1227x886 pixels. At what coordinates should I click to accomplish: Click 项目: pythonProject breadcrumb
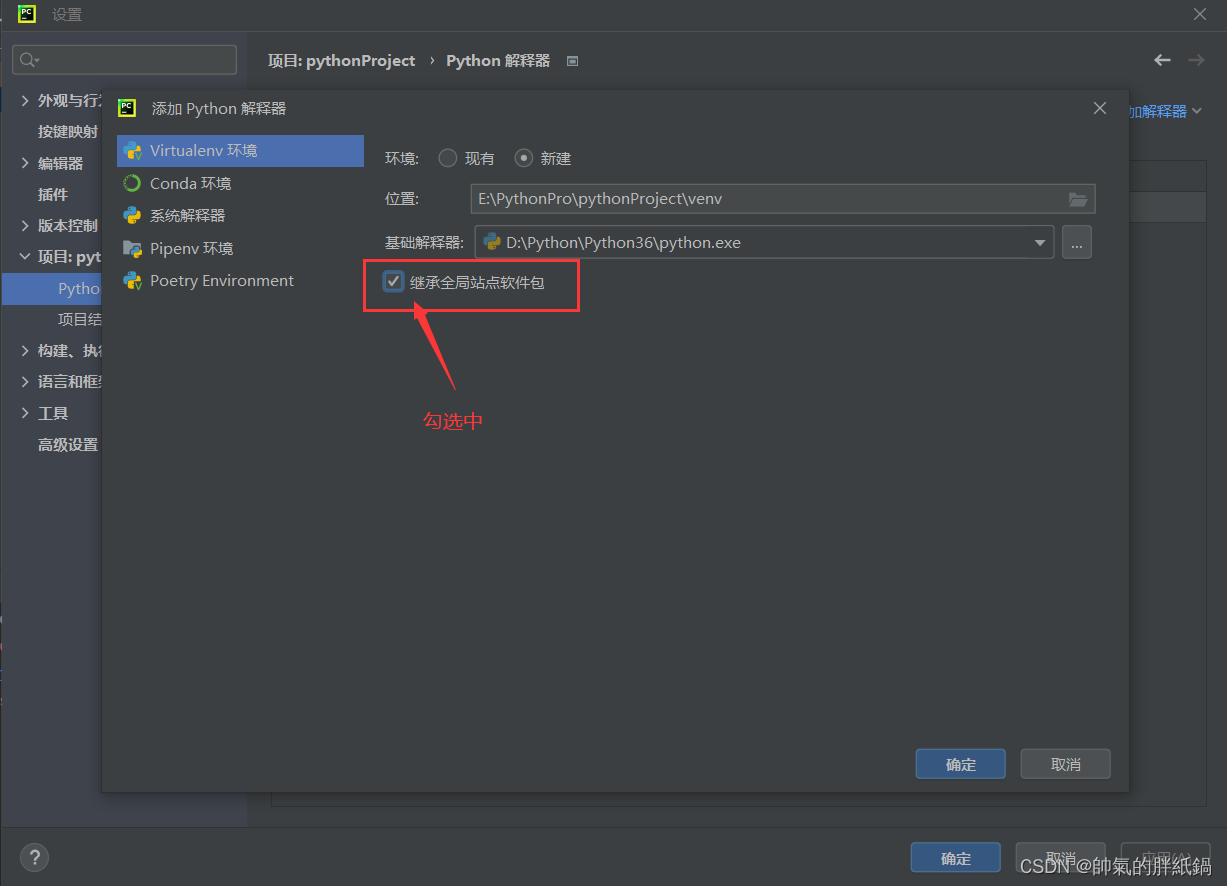tap(341, 60)
